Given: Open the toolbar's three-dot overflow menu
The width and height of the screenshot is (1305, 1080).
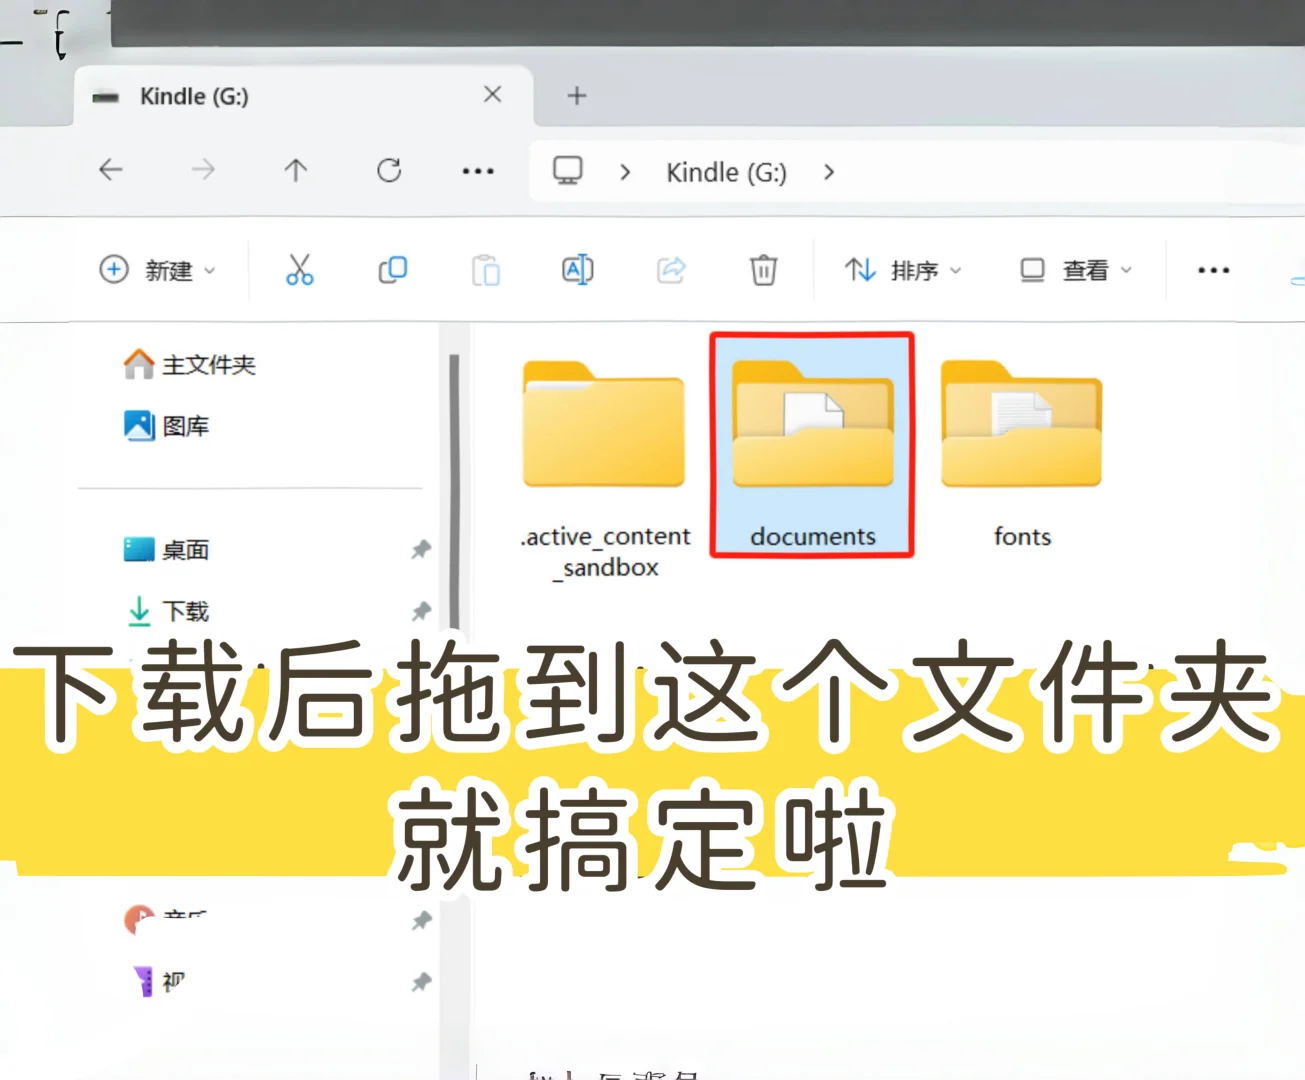Looking at the screenshot, I should (1213, 270).
